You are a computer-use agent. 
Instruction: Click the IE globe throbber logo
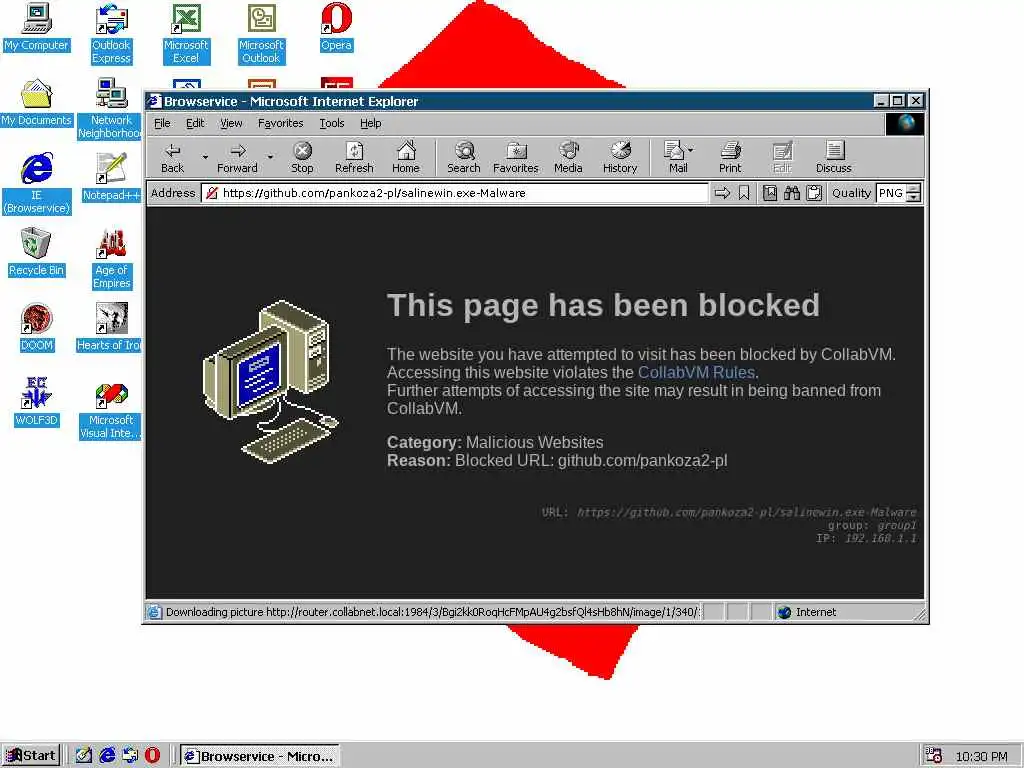[905, 123]
